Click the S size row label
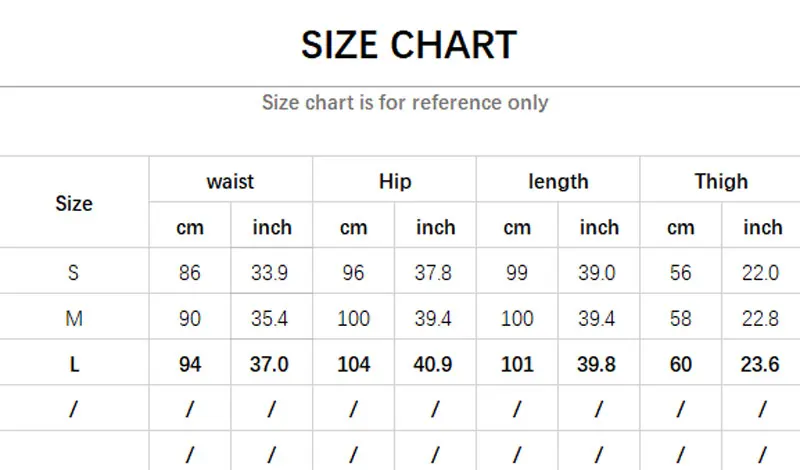The height and width of the screenshot is (470, 800). click(x=74, y=272)
